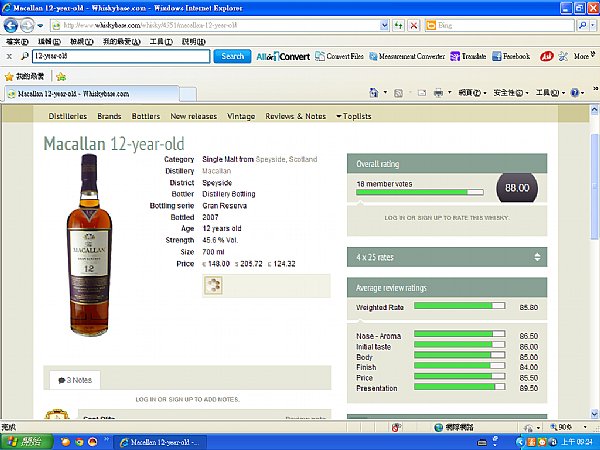The image size is (600, 450).
Task: Select the 3 Notes tab
Action: [75, 380]
